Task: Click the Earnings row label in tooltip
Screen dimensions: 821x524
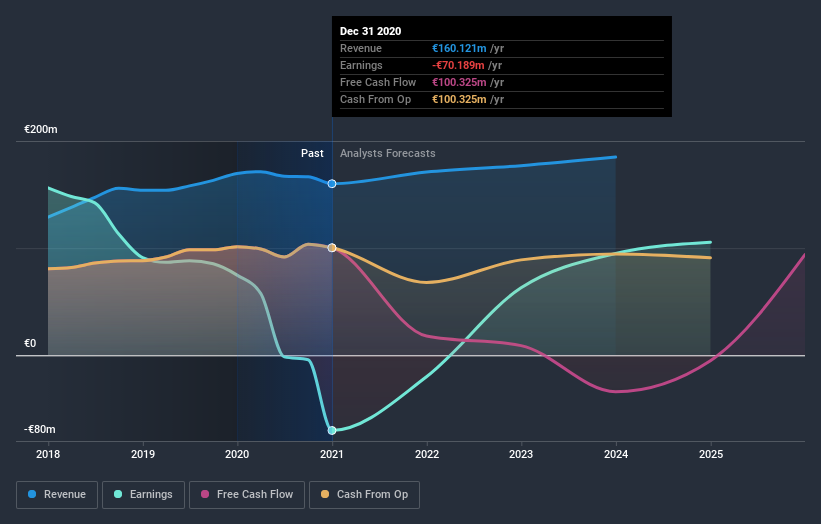Action: coord(361,65)
